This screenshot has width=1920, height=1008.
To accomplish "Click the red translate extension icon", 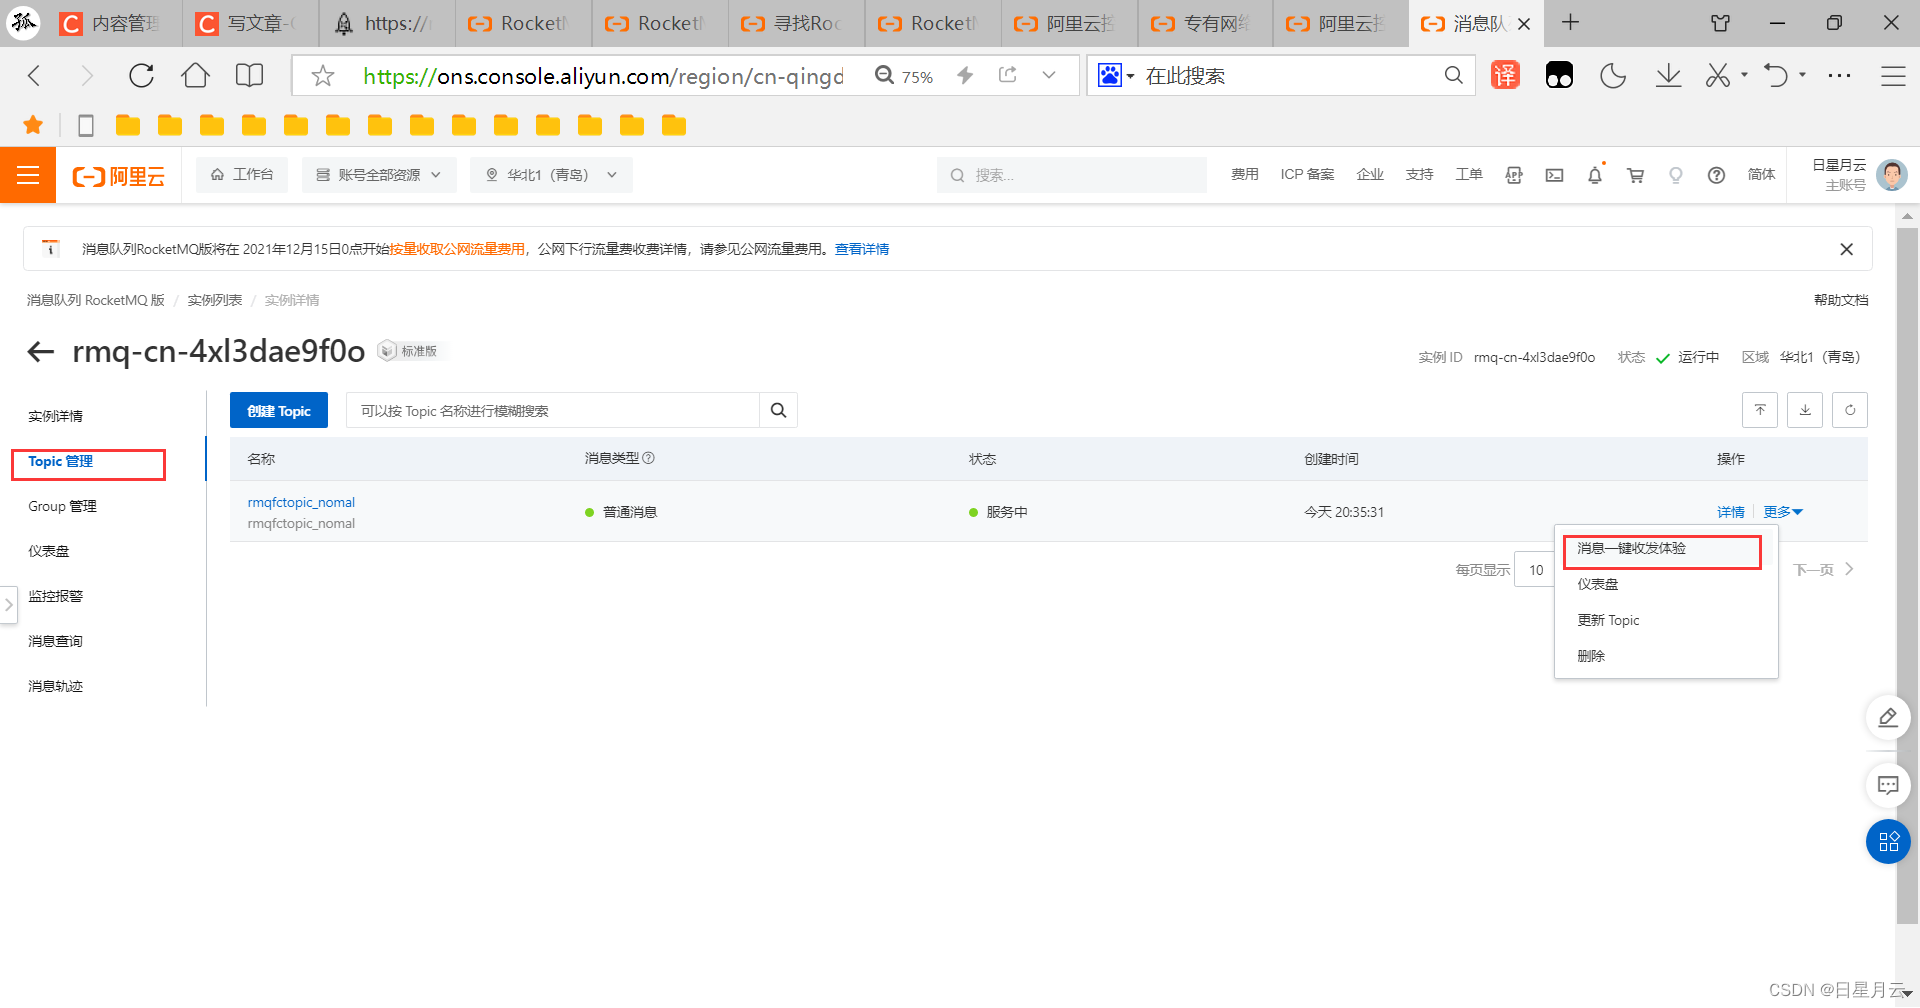I will click(1505, 75).
